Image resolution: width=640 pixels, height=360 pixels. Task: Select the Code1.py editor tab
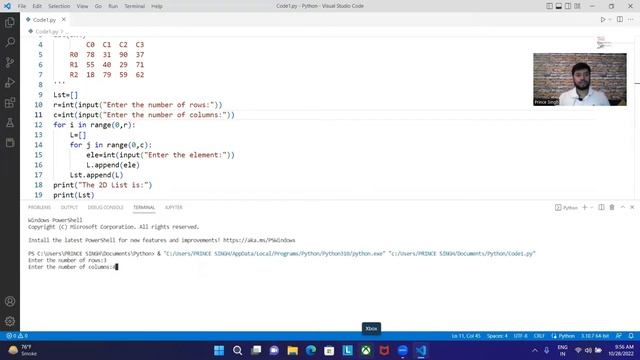pos(44,20)
